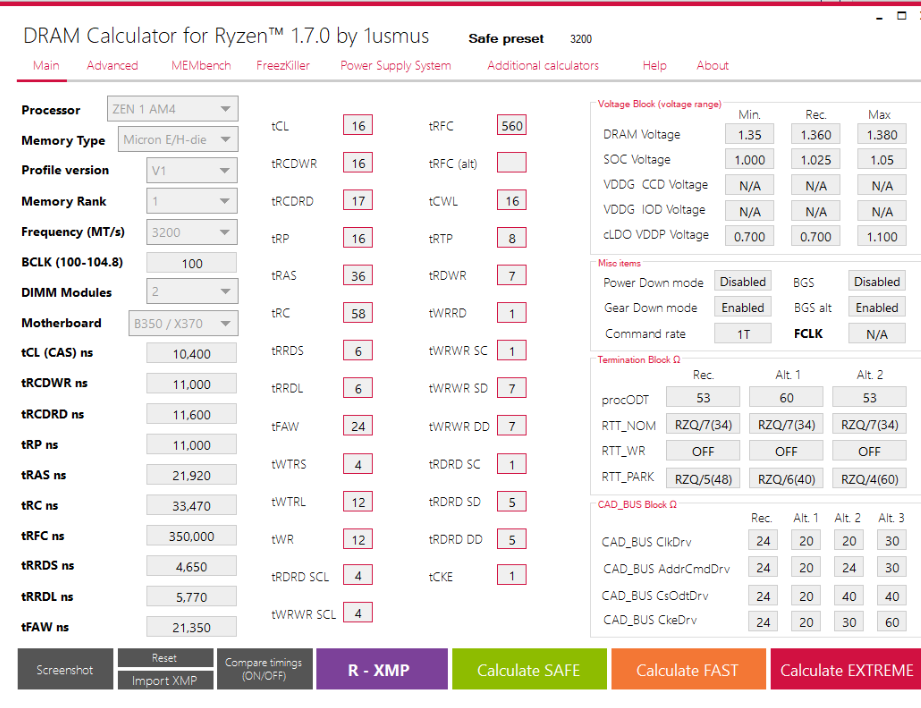Click the Command rate 1T field
Viewport: 921px width, 708px height.
[x=742, y=334]
